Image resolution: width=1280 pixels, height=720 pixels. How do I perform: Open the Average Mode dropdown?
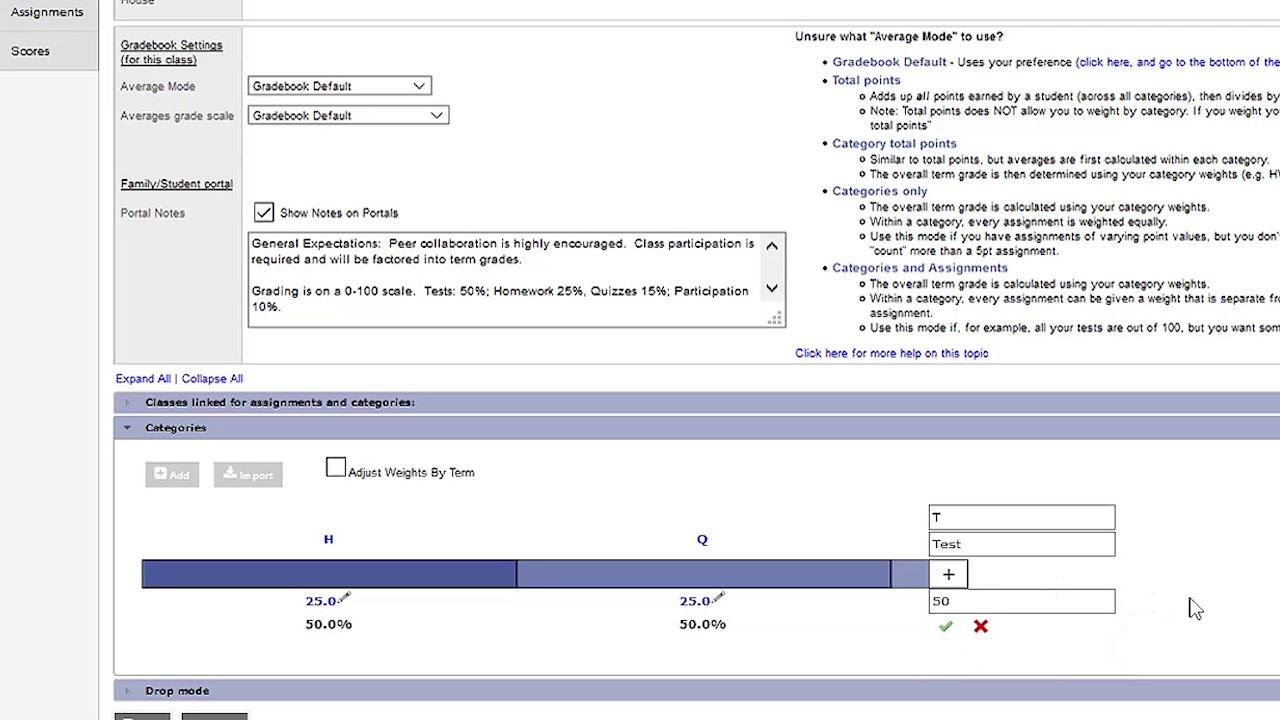340,86
